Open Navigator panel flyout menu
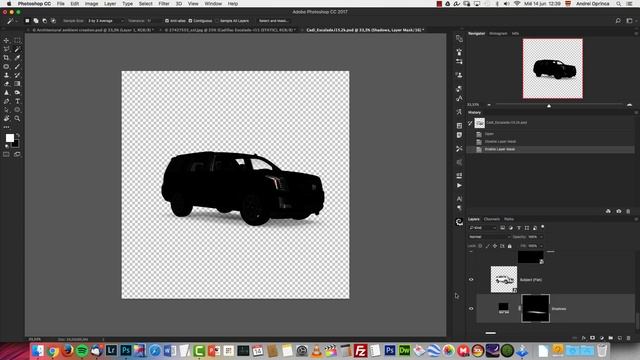640x360 pixels. coord(636,33)
